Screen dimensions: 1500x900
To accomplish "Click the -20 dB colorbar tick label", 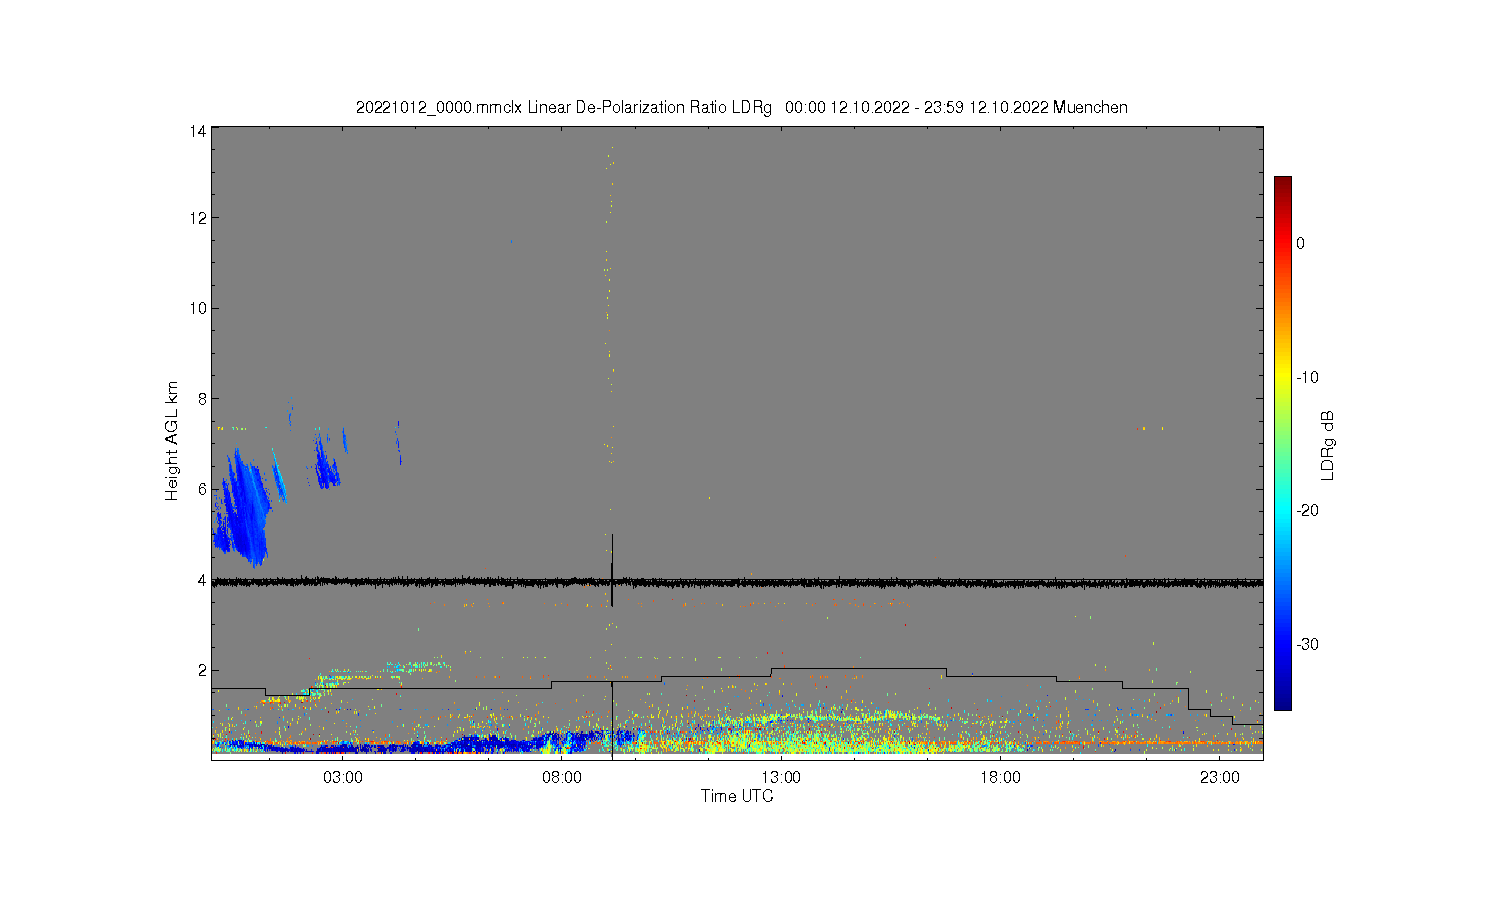I will pyautogui.click(x=1307, y=510).
